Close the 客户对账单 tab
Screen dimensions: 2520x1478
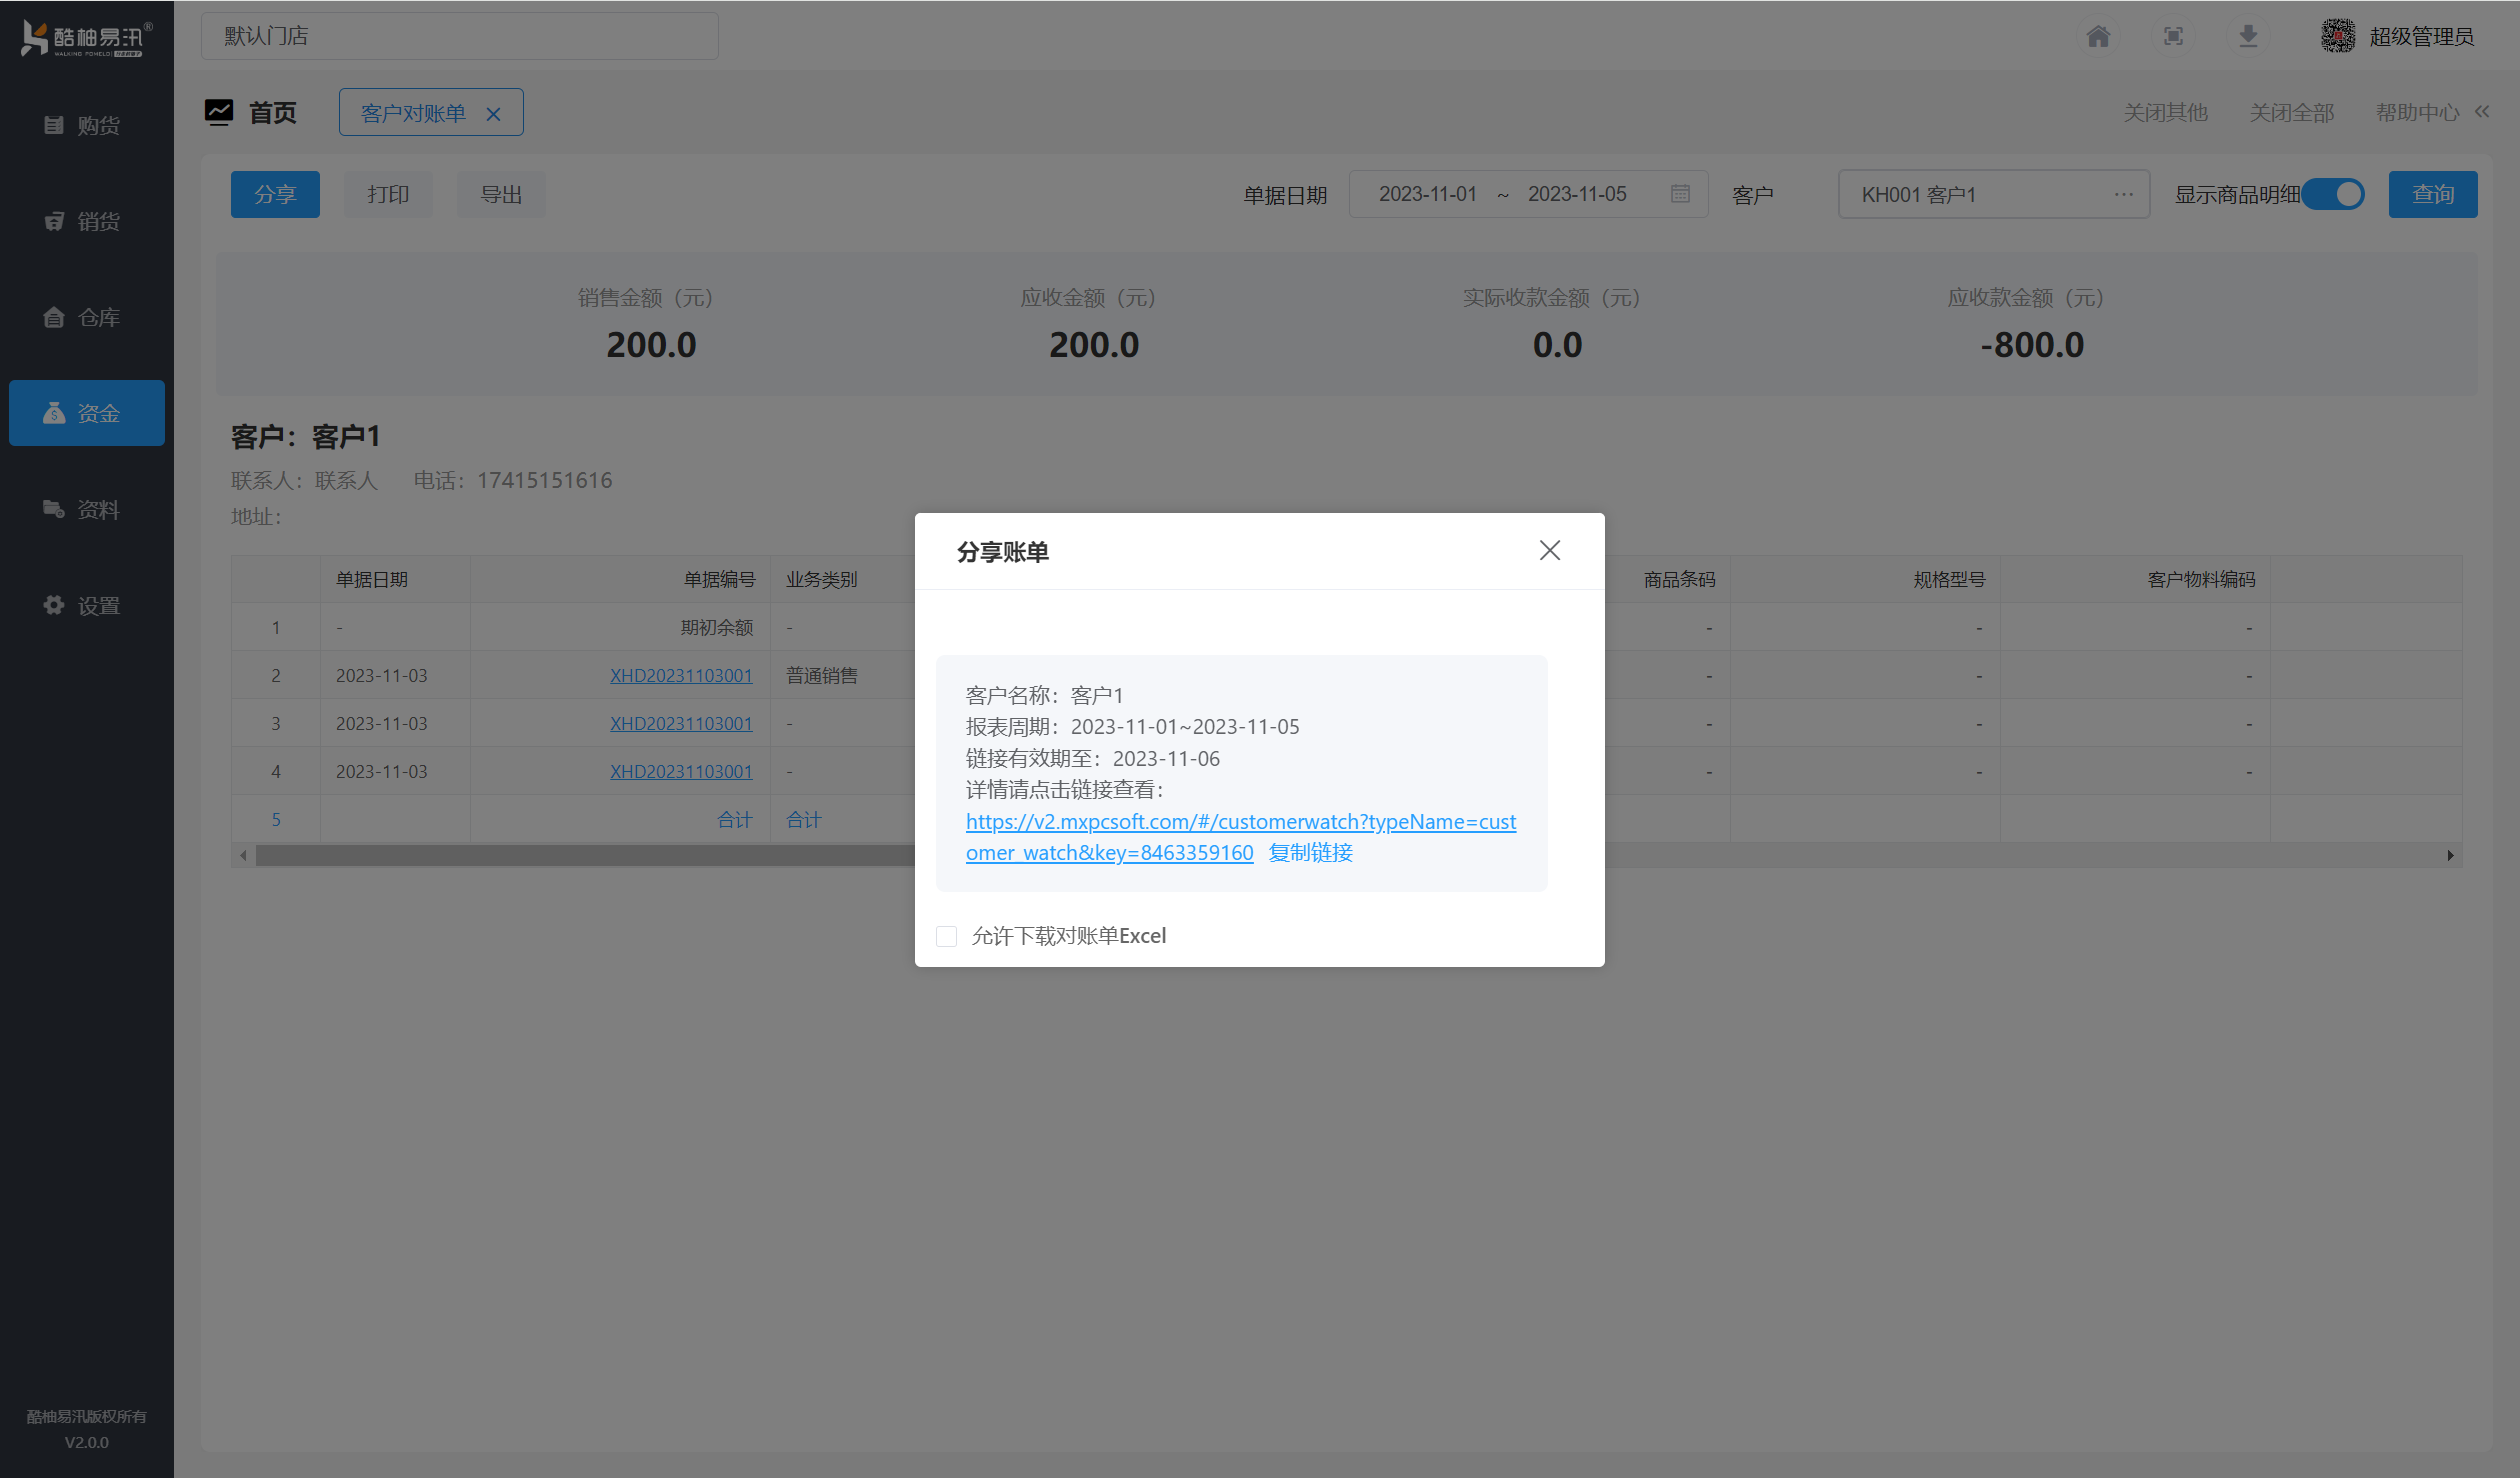493,114
